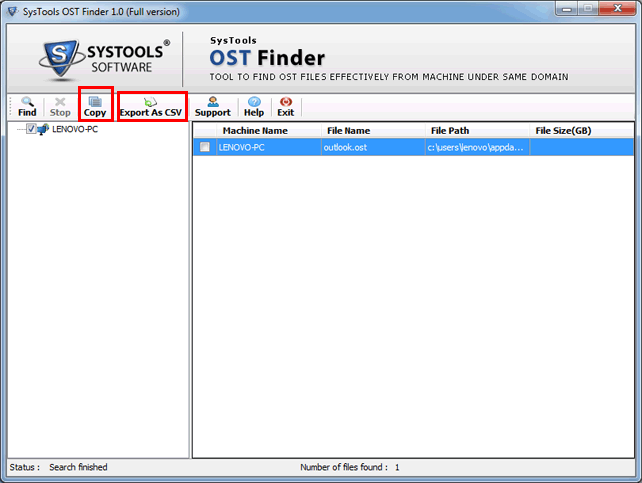
Task: Click 'Number of files found' status entry
Action: click(350, 467)
